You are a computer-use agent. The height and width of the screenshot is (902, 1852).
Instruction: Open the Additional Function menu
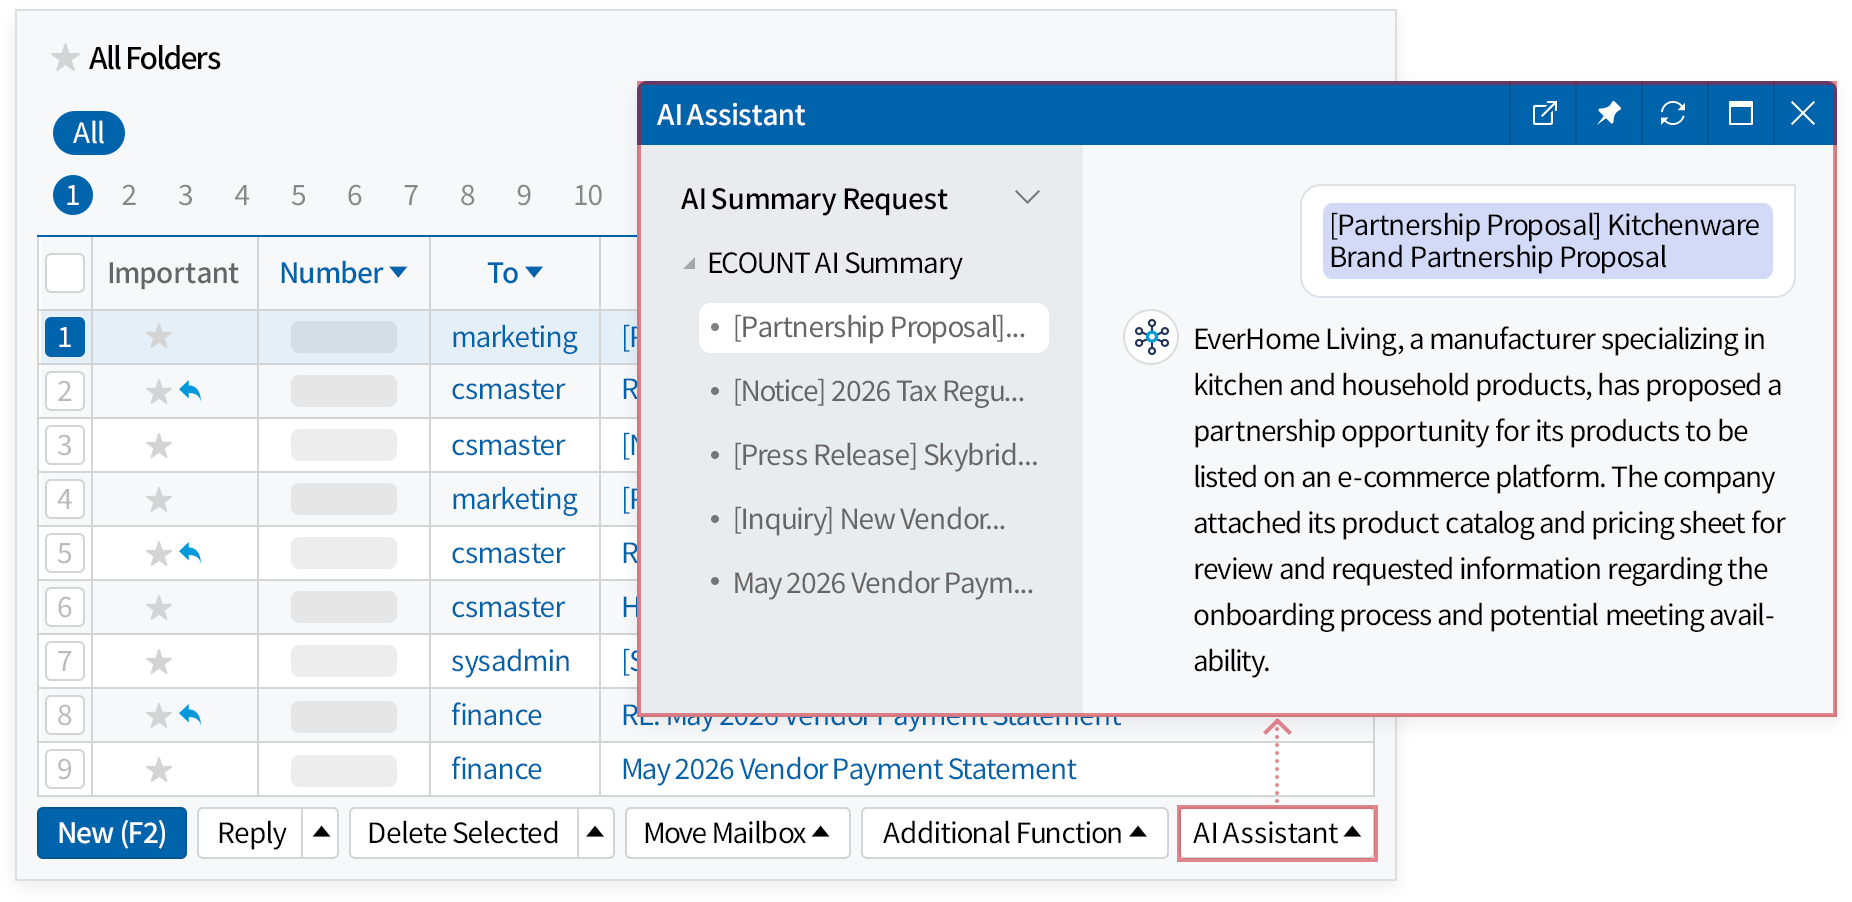point(1014,833)
